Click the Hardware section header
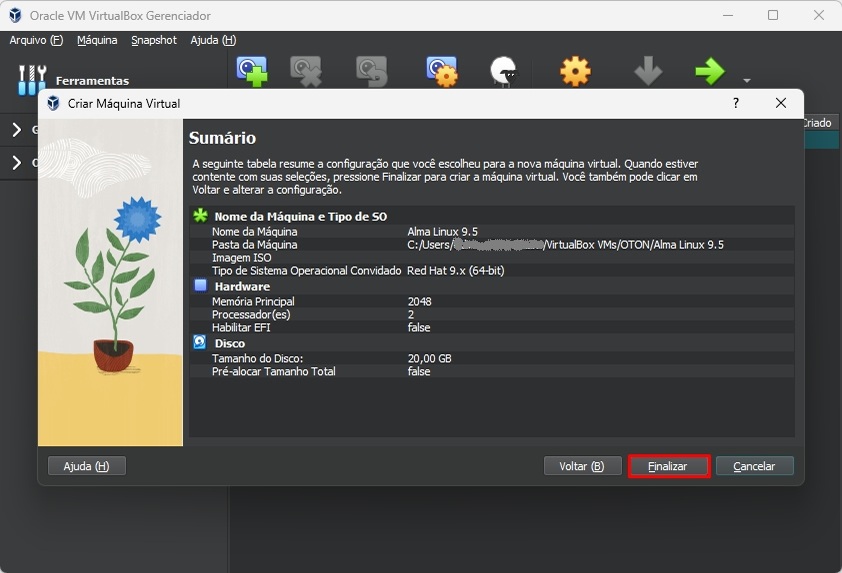This screenshot has width=842, height=573. [242, 286]
